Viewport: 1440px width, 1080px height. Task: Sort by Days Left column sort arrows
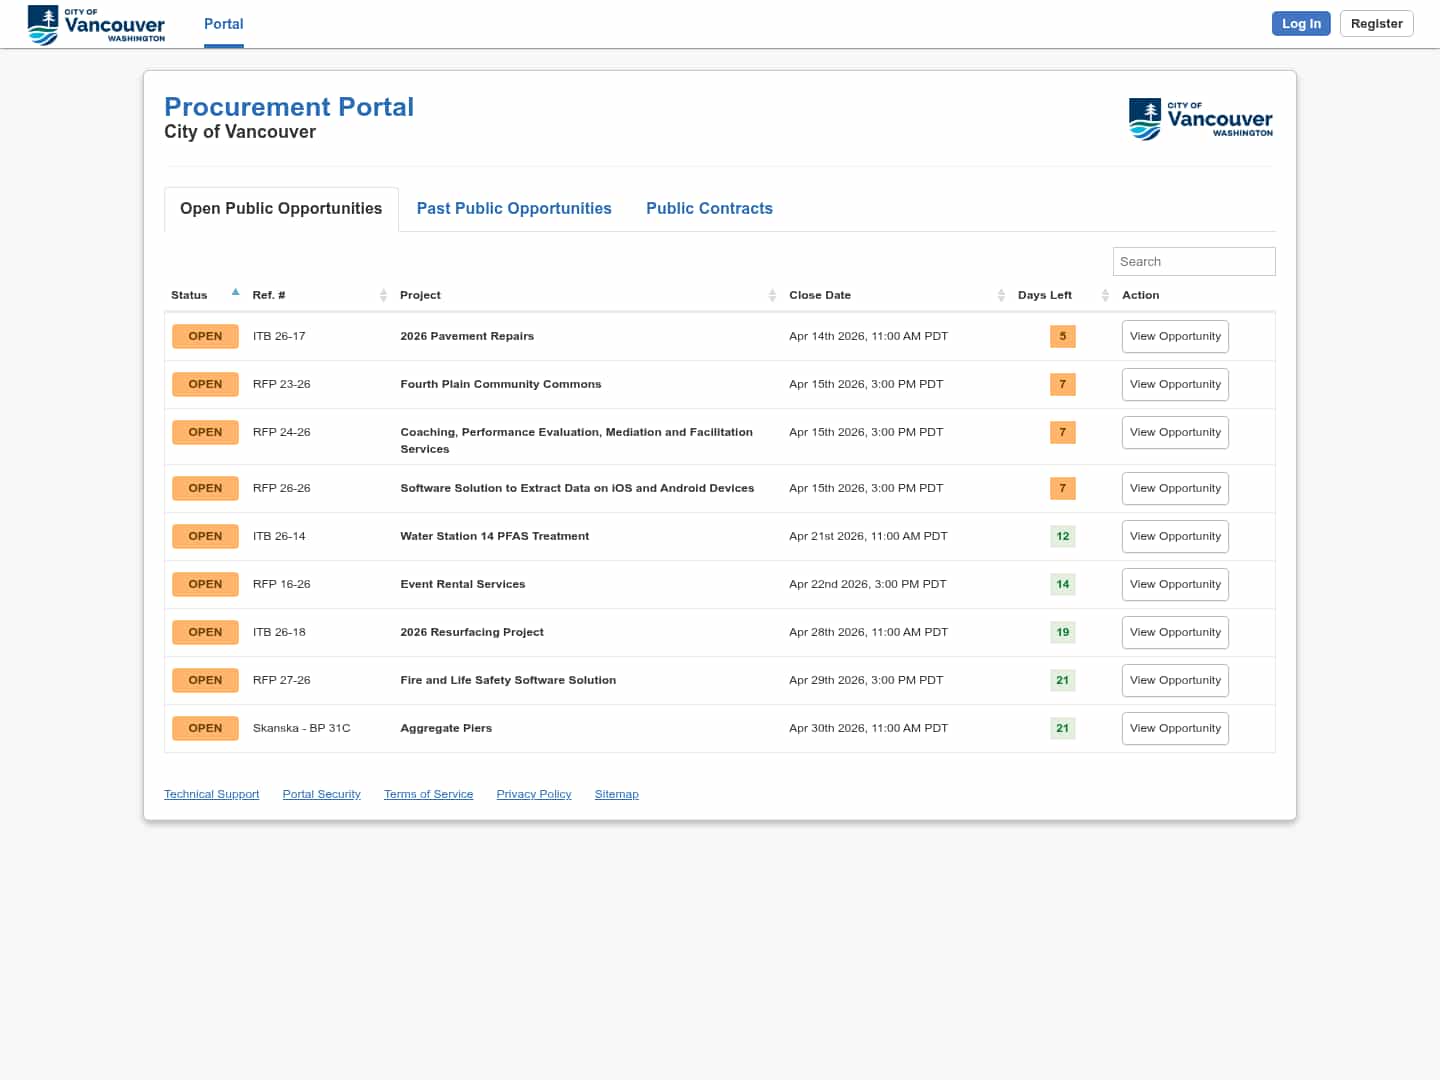coord(1105,295)
